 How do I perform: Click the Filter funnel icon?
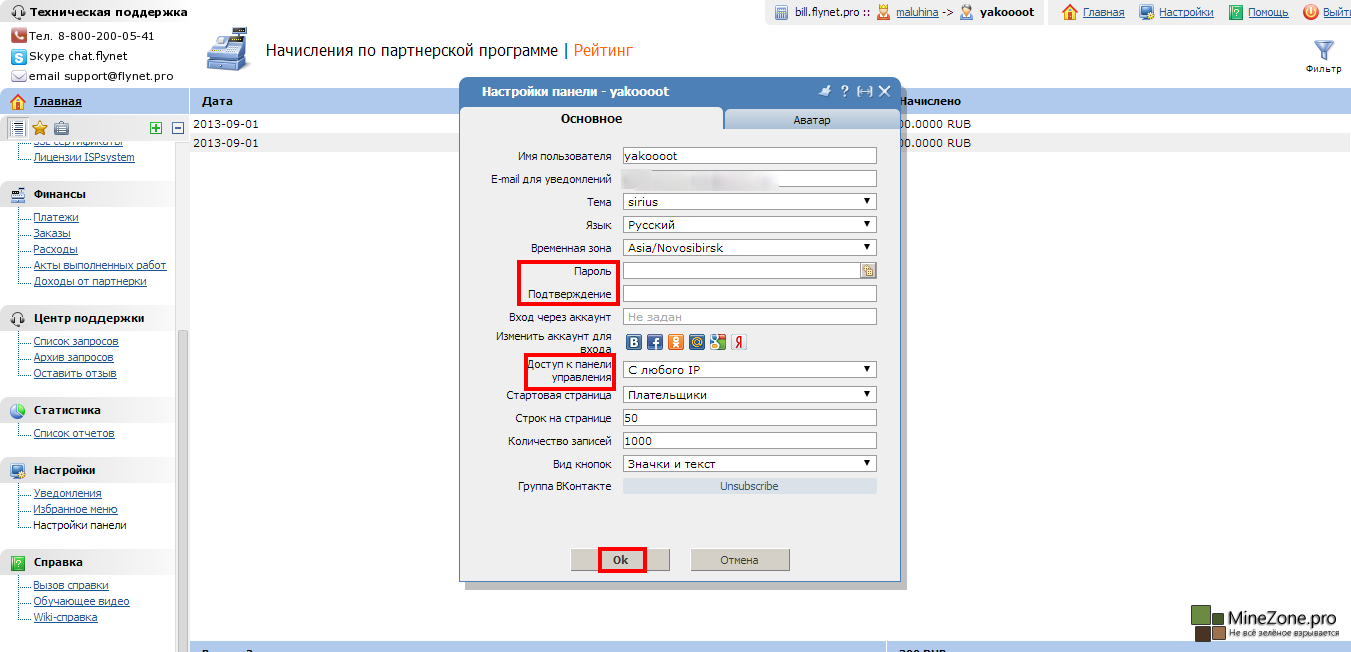pyautogui.click(x=1323, y=50)
